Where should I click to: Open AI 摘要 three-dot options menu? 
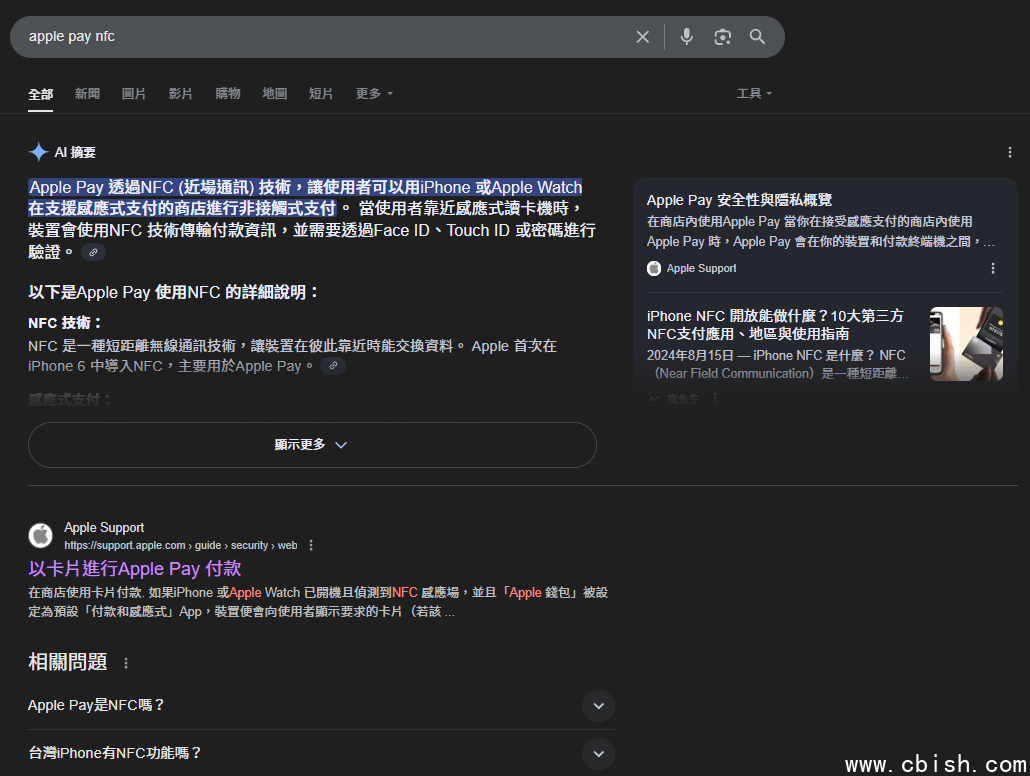(x=1010, y=152)
